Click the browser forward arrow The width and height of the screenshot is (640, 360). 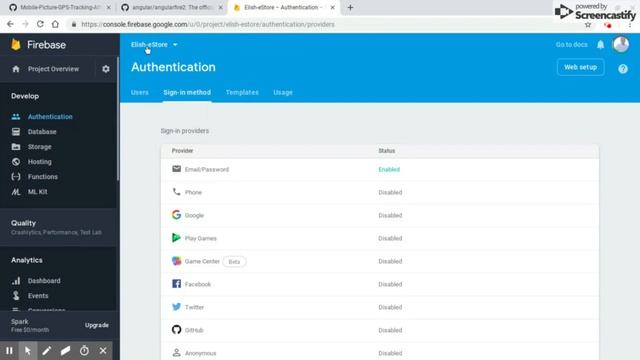pos(25,24)
